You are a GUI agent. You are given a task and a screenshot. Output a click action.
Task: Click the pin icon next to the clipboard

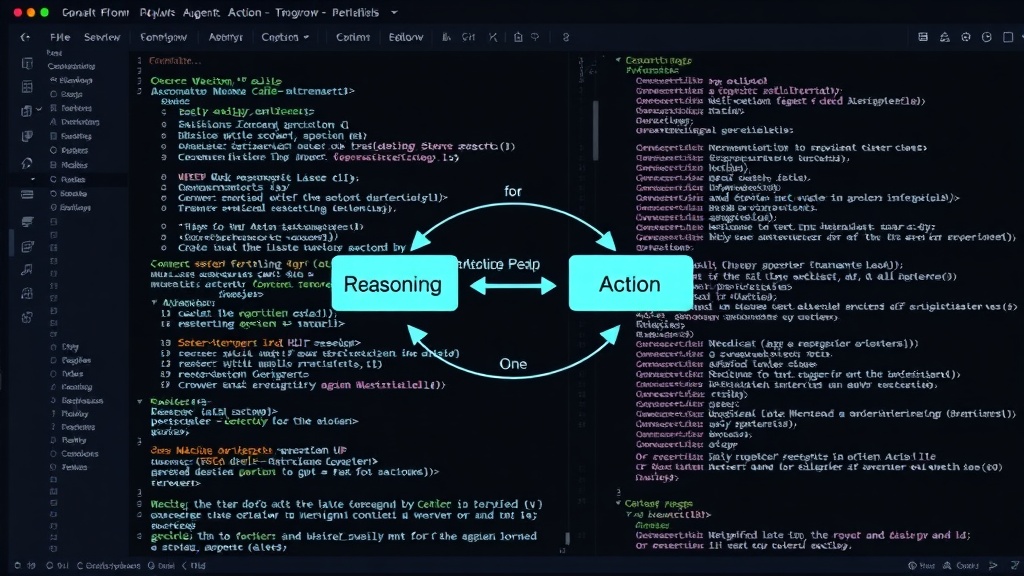pos(535,37)
